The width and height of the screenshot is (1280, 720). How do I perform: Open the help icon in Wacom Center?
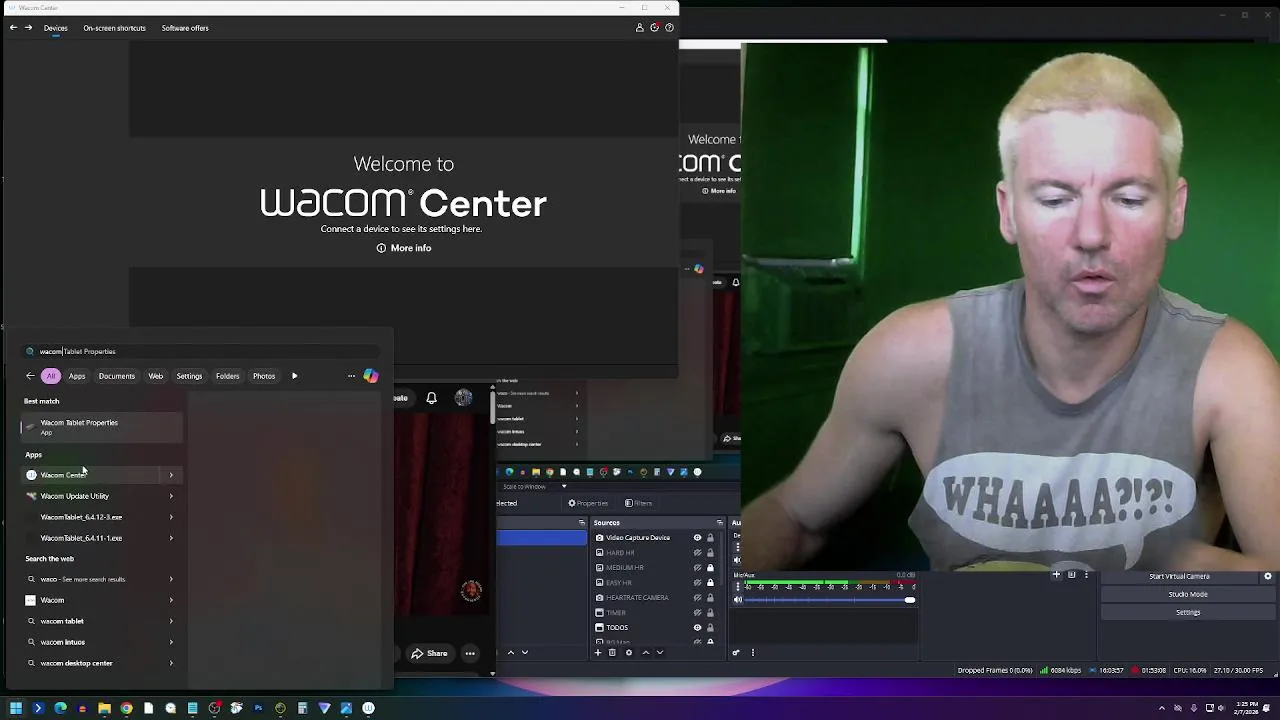click(x=669, y=28)
